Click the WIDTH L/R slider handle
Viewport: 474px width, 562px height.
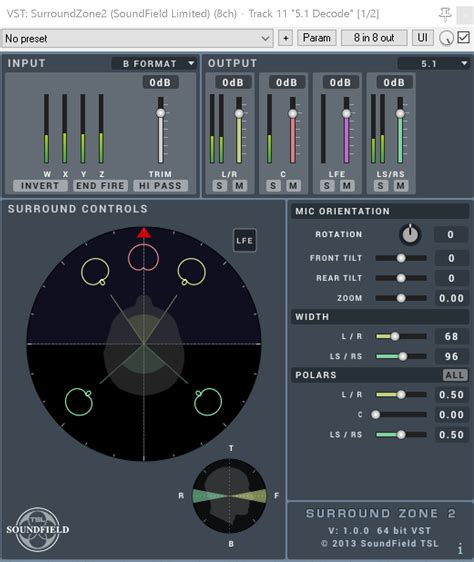[x=395, y=336]
